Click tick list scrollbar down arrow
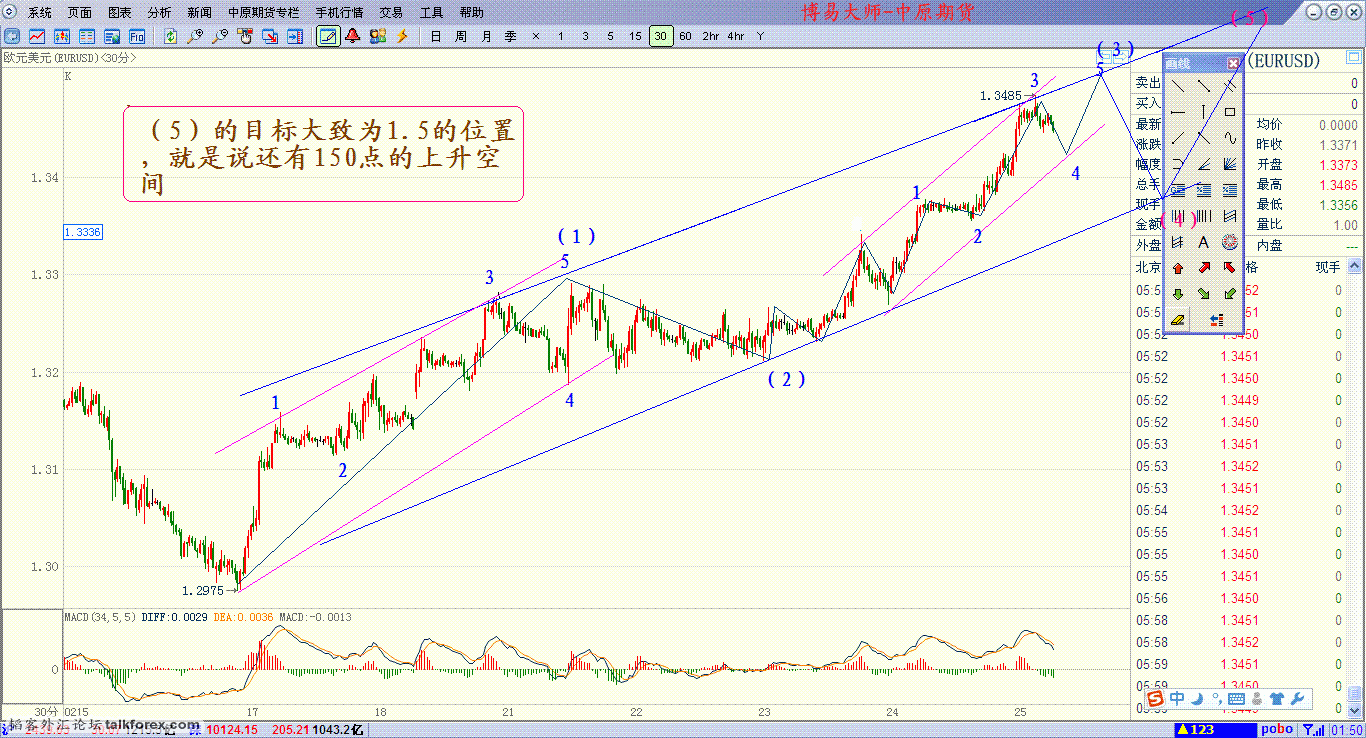 coord(1354,711)
